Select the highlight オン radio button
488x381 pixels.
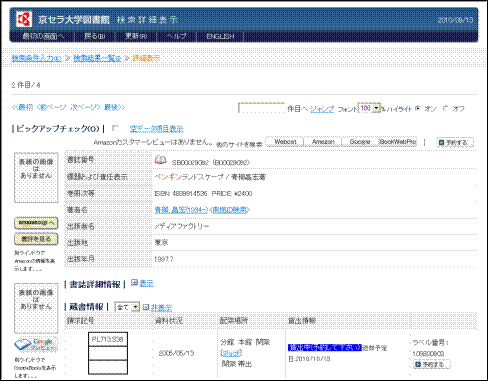tap(418, 108)
